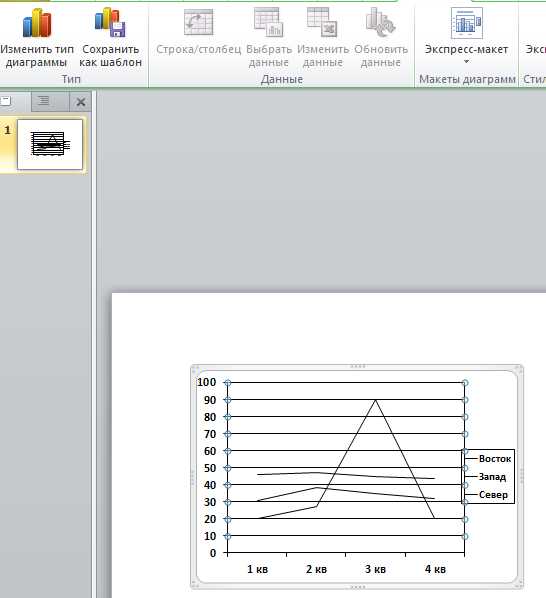Click the chart's bottom center sizing handle
546x598 pixels.
pos(358,587)
